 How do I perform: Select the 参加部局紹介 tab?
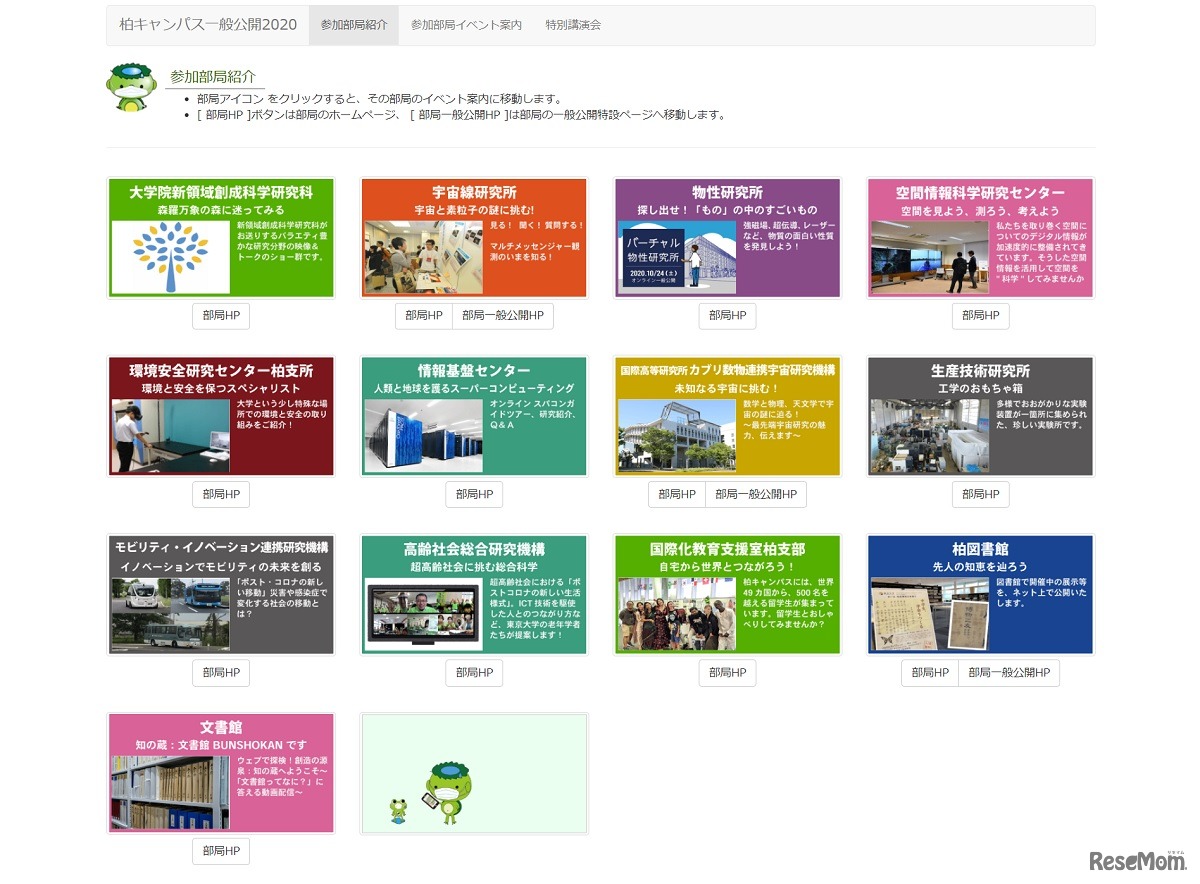(x=353, y=25)
